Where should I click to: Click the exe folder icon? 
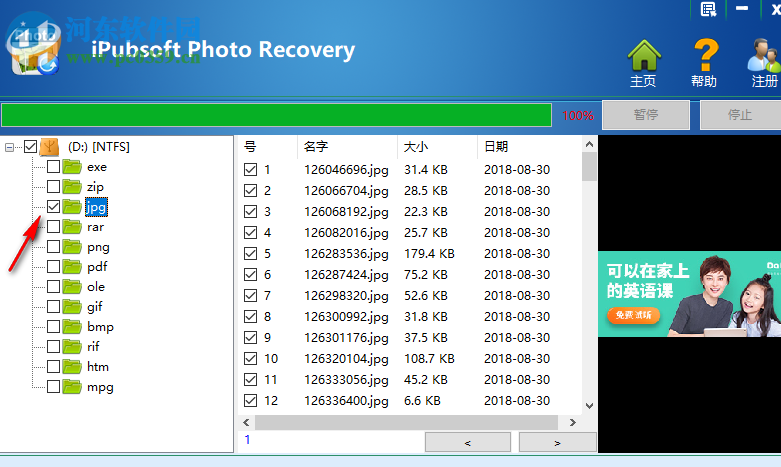72,166
